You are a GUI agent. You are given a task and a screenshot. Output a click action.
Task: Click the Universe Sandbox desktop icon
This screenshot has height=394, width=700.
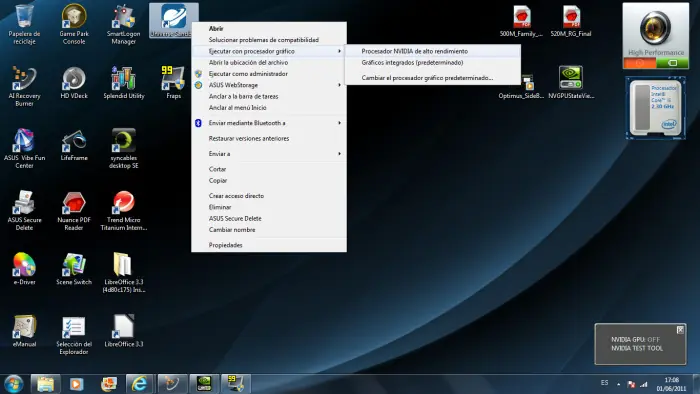tap(173, 21)
